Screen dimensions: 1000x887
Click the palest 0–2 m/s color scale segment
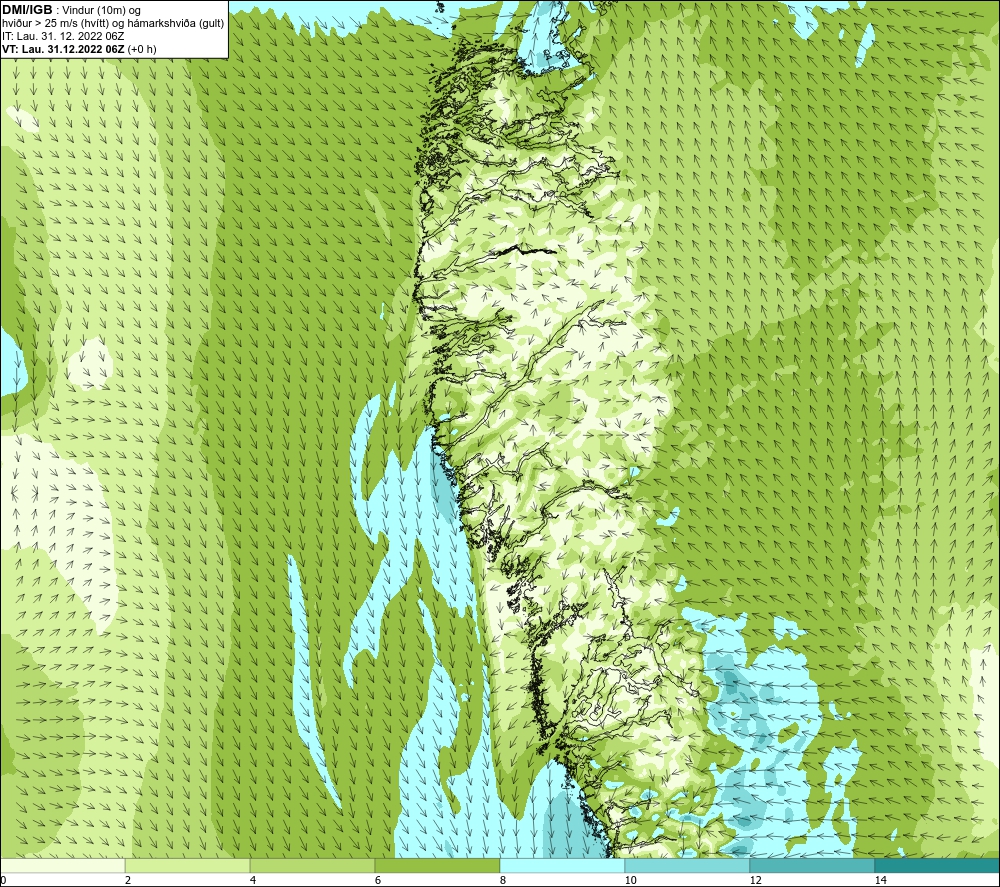(62, 865)
